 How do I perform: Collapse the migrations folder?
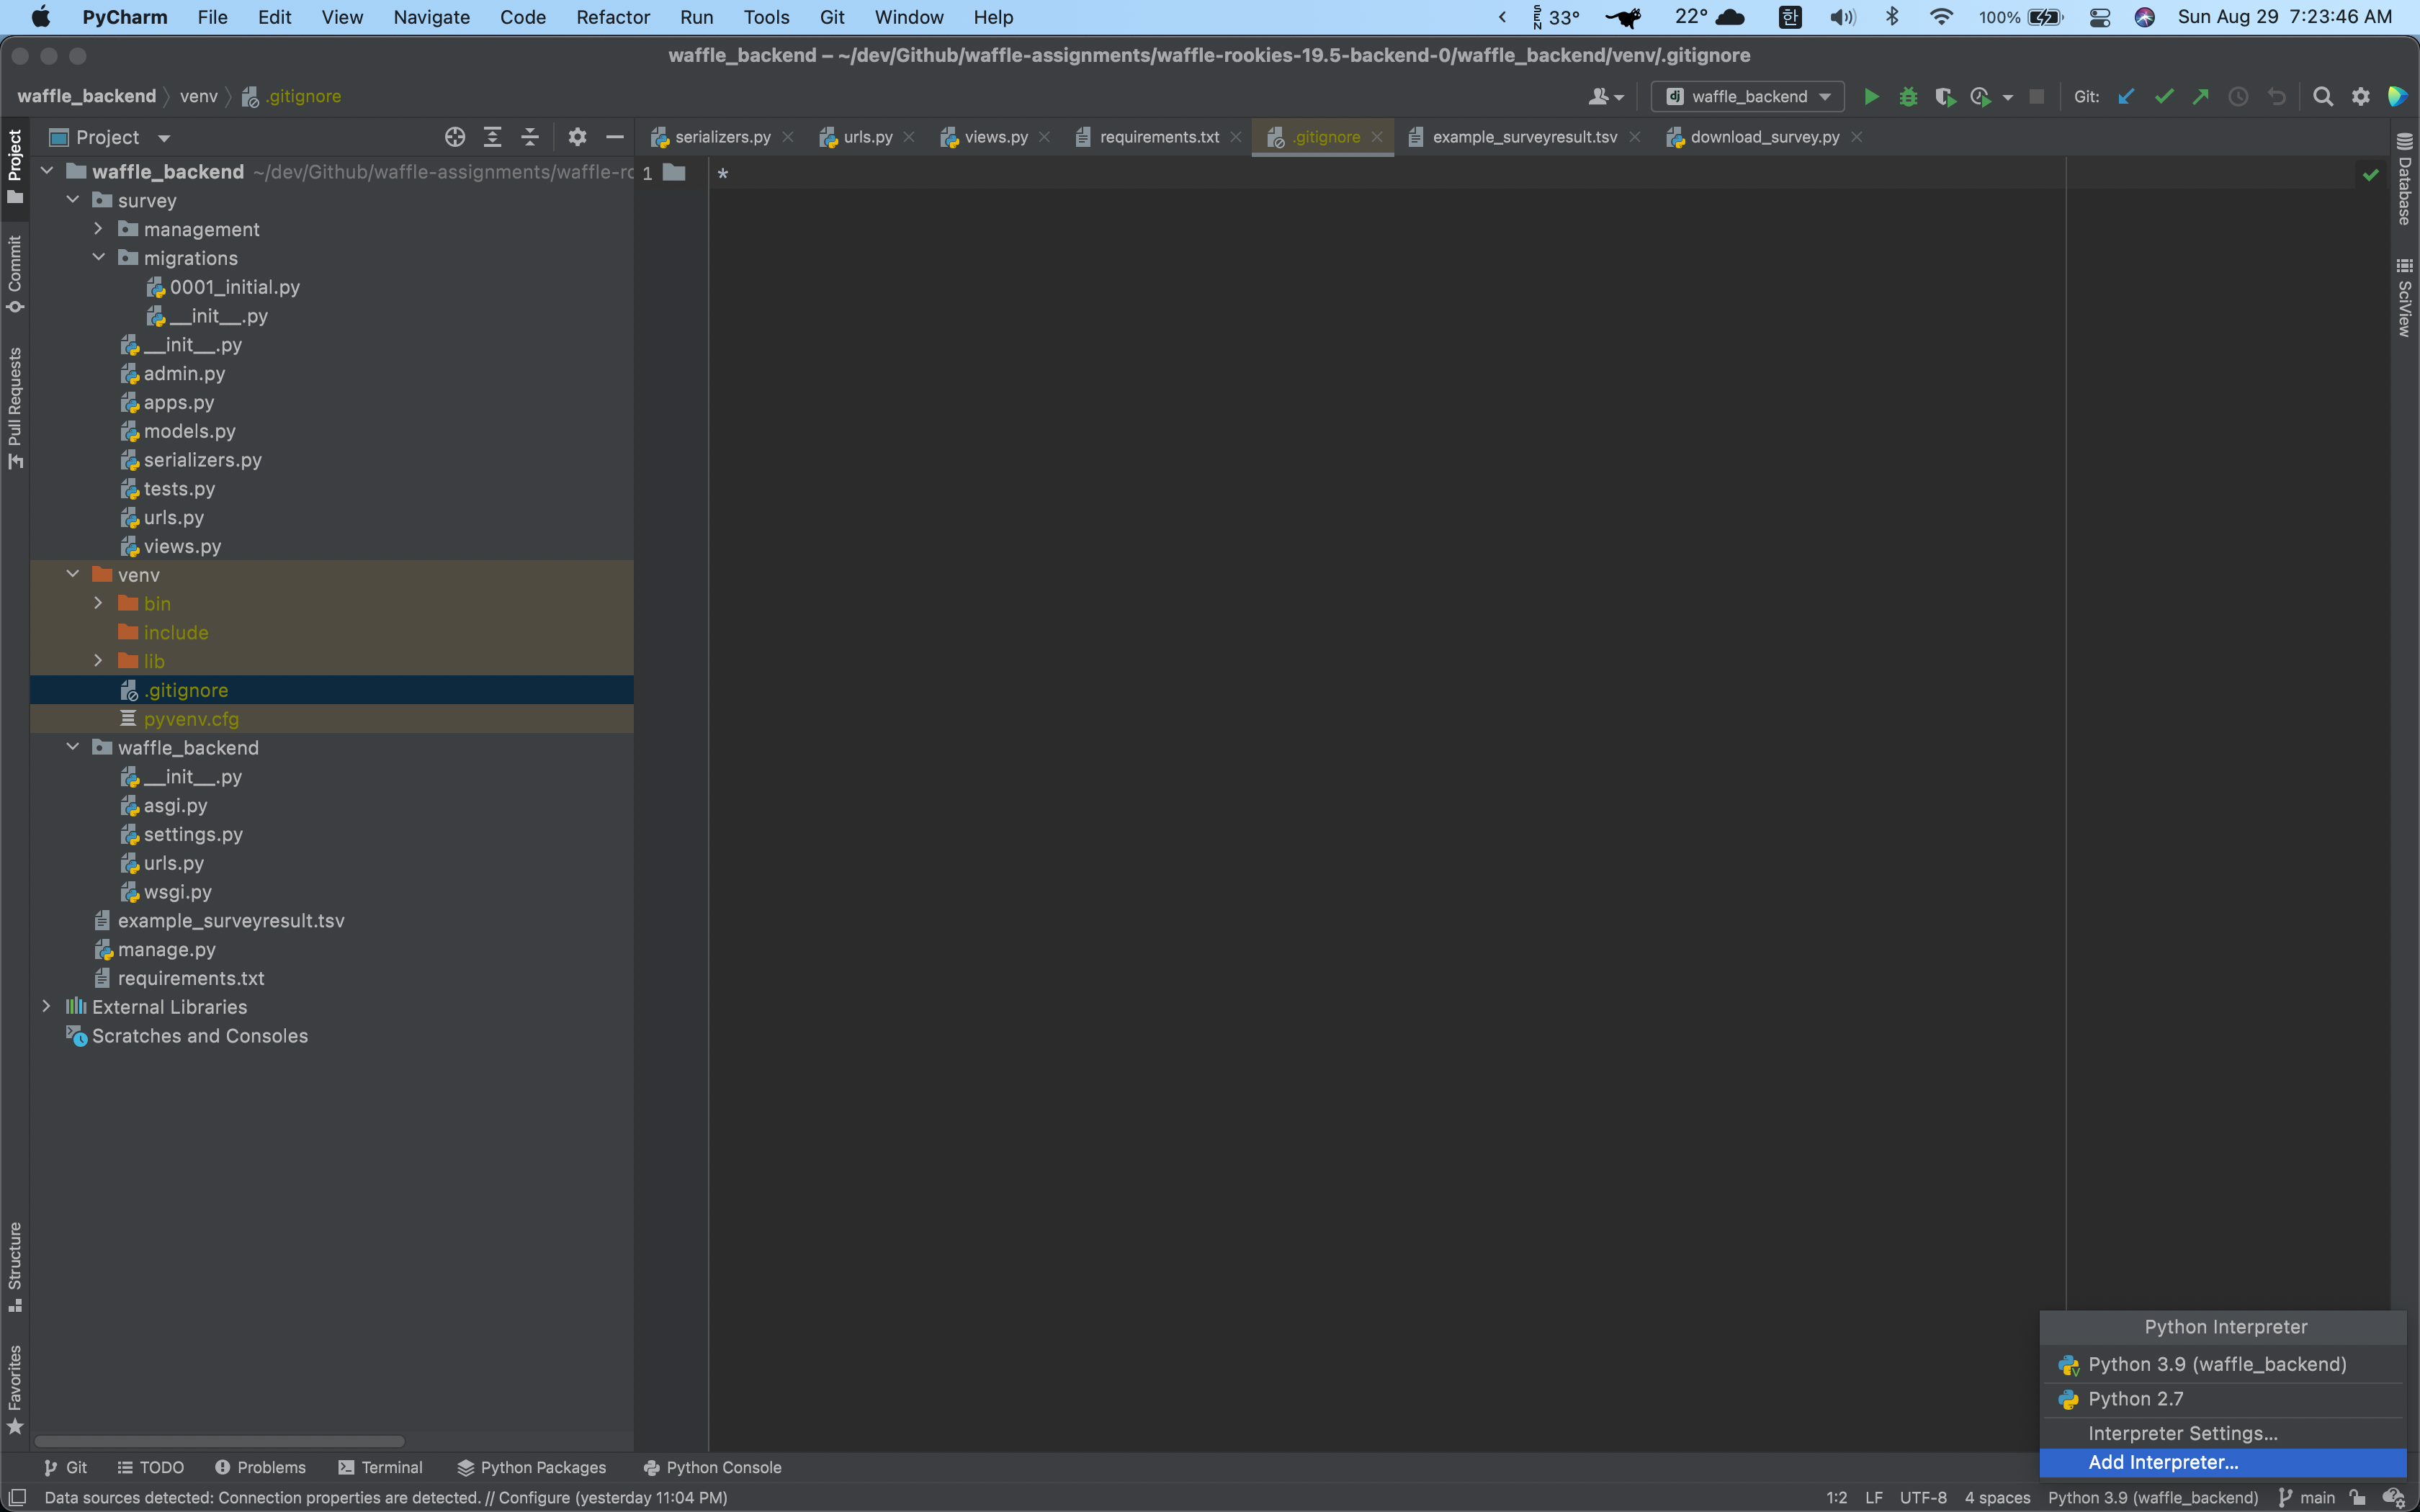point(98,258)
